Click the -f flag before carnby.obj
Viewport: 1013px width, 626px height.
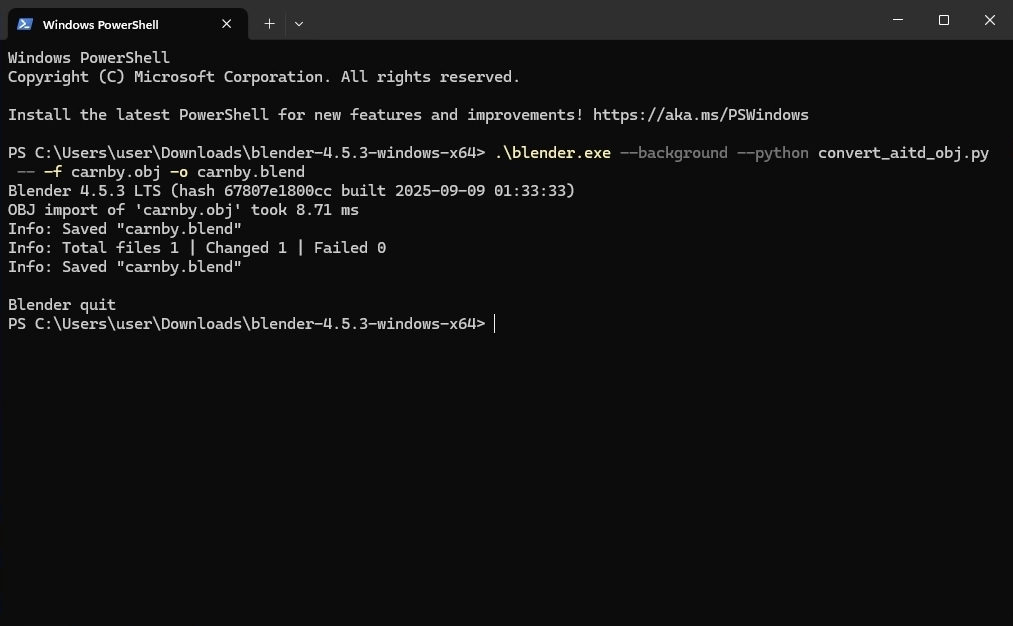[53, 172]
